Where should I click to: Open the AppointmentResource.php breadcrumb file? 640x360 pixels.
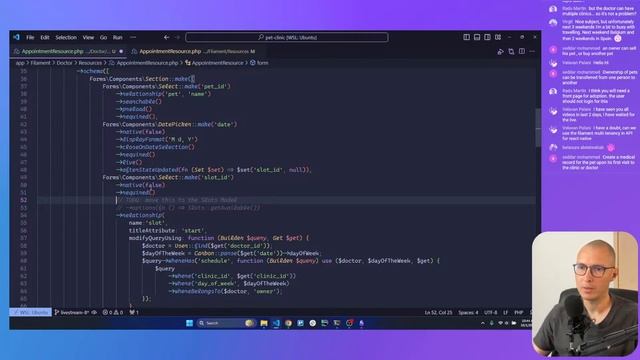pyautogui.click(x=147, y=63)
